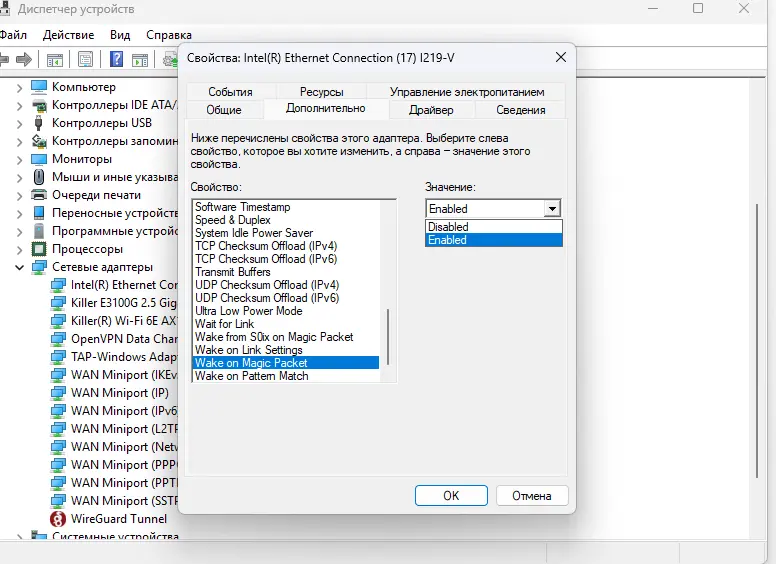Collapse the Сетевые адаптеры tree node
Screen dimensions: 776x564
click(x=20, y=268)
